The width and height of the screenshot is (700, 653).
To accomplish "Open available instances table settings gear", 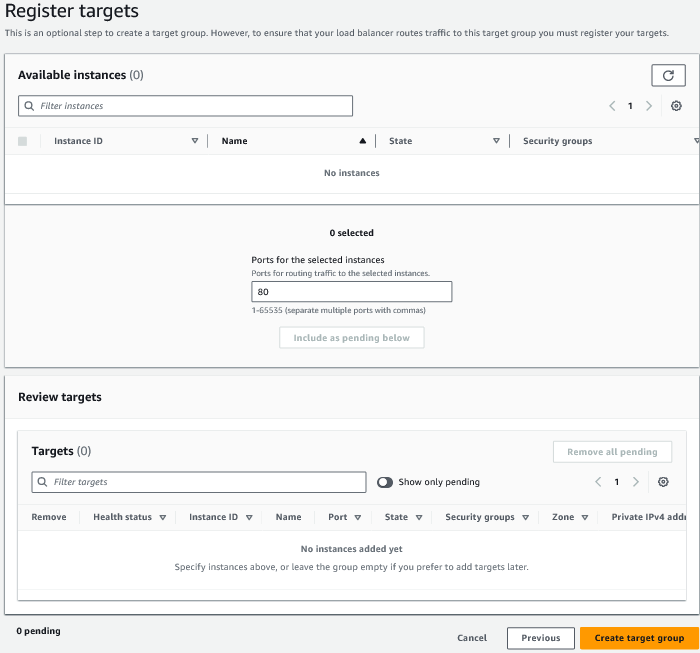I will pyautogui.click(x=676, y=106).
